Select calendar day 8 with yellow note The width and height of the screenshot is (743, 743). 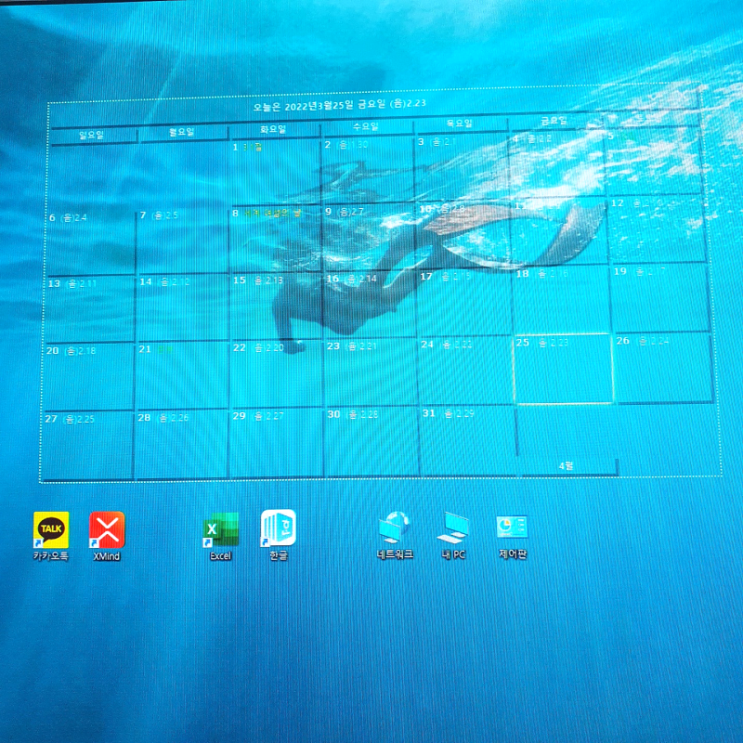275,239
